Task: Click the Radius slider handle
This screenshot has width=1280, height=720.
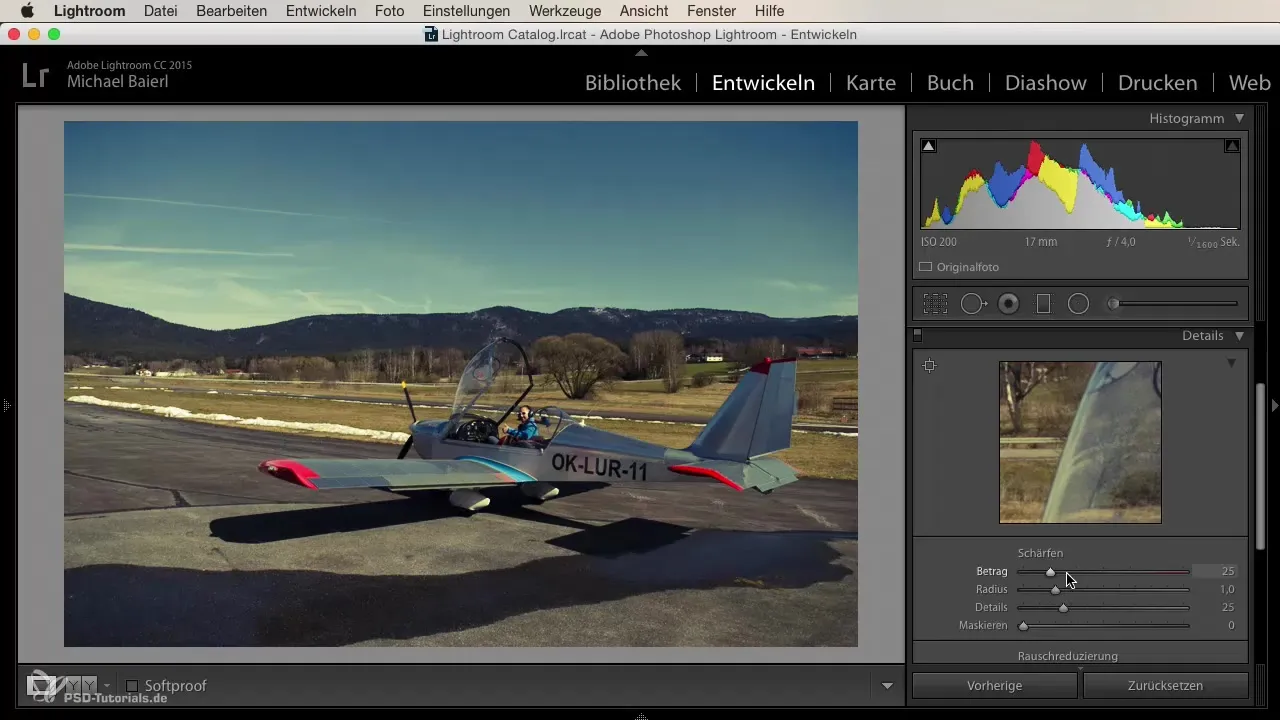Action: [x=1055, y=590]
